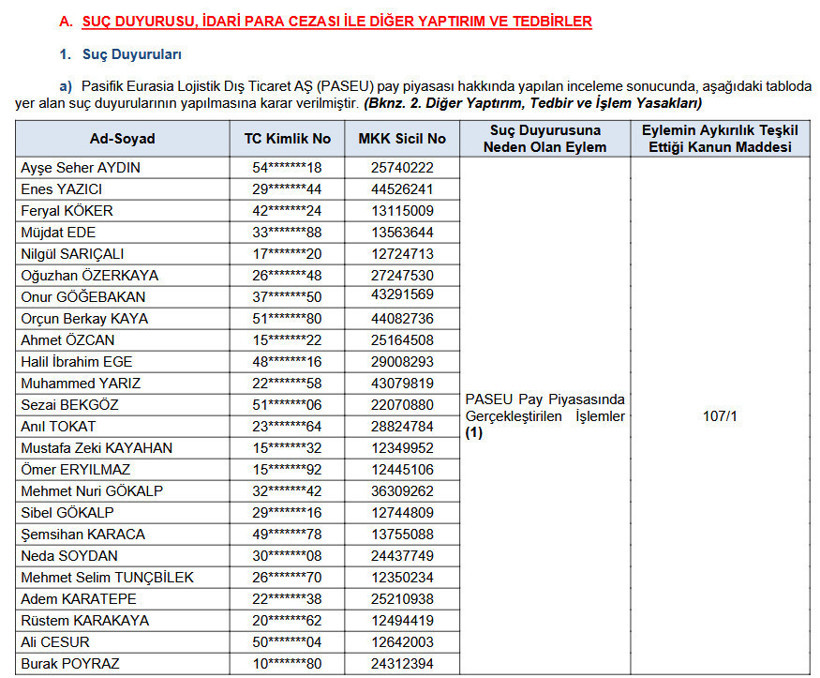
Task: Select the name 'Halil İbrahim EGE'
Action: pyautogui.click(x=76, y=362)
